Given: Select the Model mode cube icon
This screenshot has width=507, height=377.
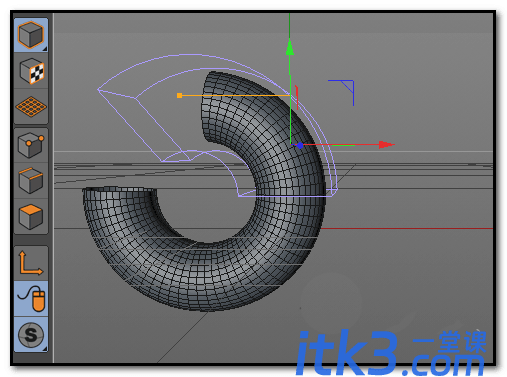Looking at the screenshot, I should click(31, 35).
